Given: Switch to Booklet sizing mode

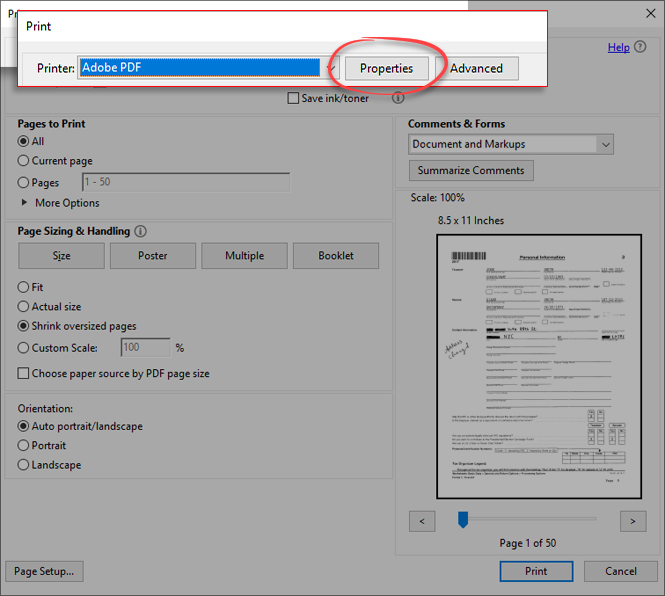Looking at the screenshot, I should (336, 256).
